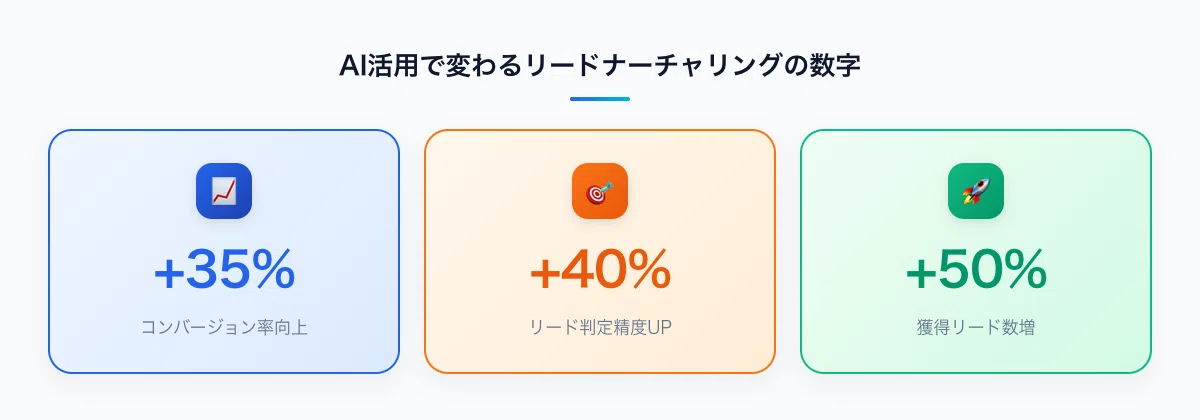
Task: Click the blue chart-increasing icon
Action: 224,191
